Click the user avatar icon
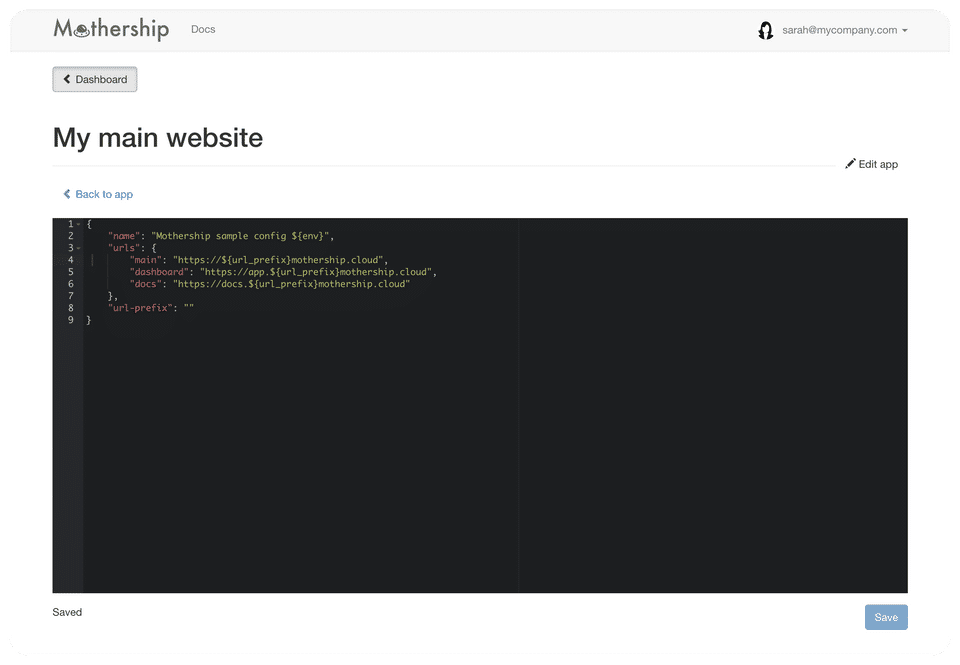This screenshot has height=665, width=960. 765,30
